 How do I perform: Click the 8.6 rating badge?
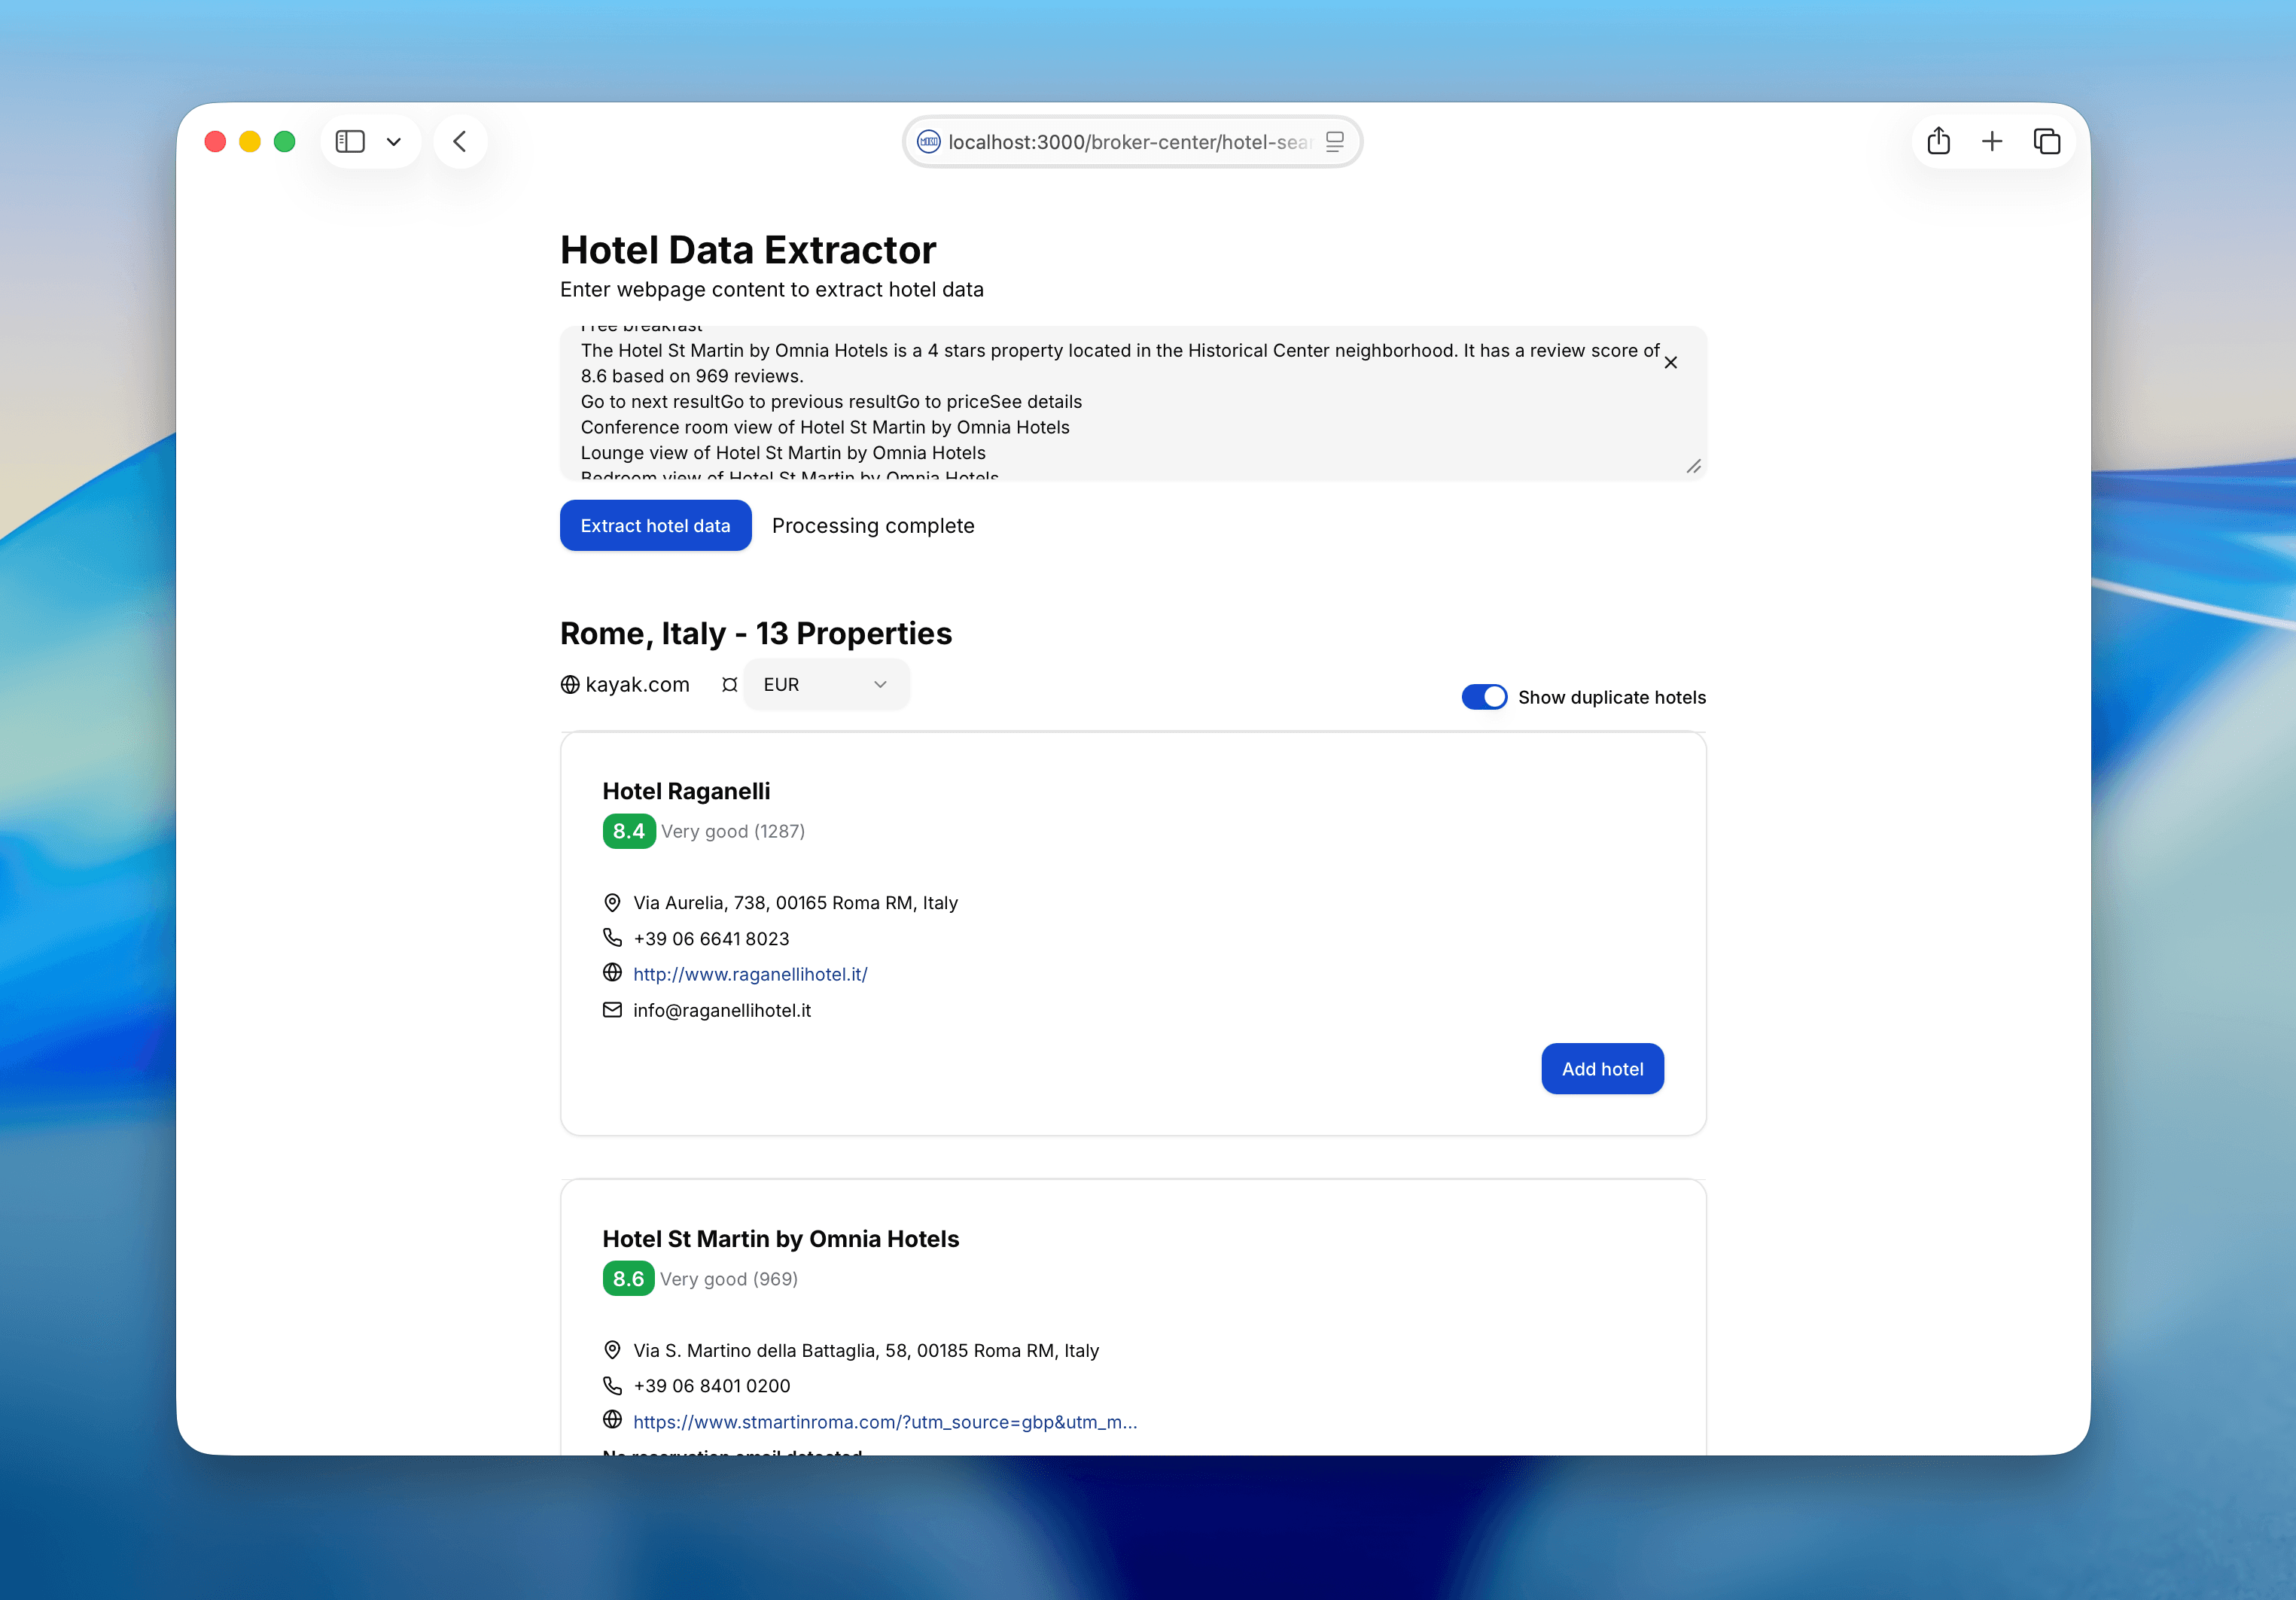coord(628,1279)
